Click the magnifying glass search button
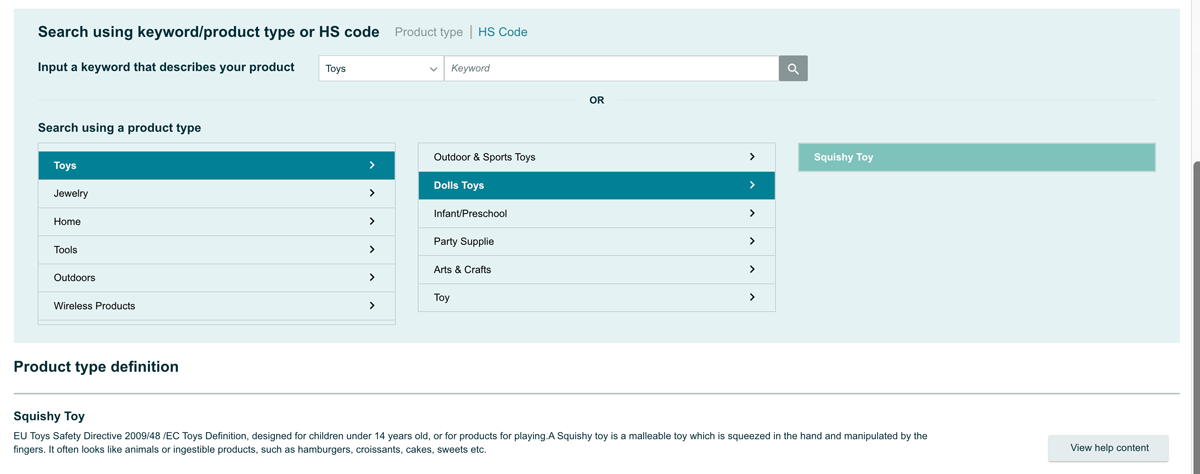 [x=793, y=69]
